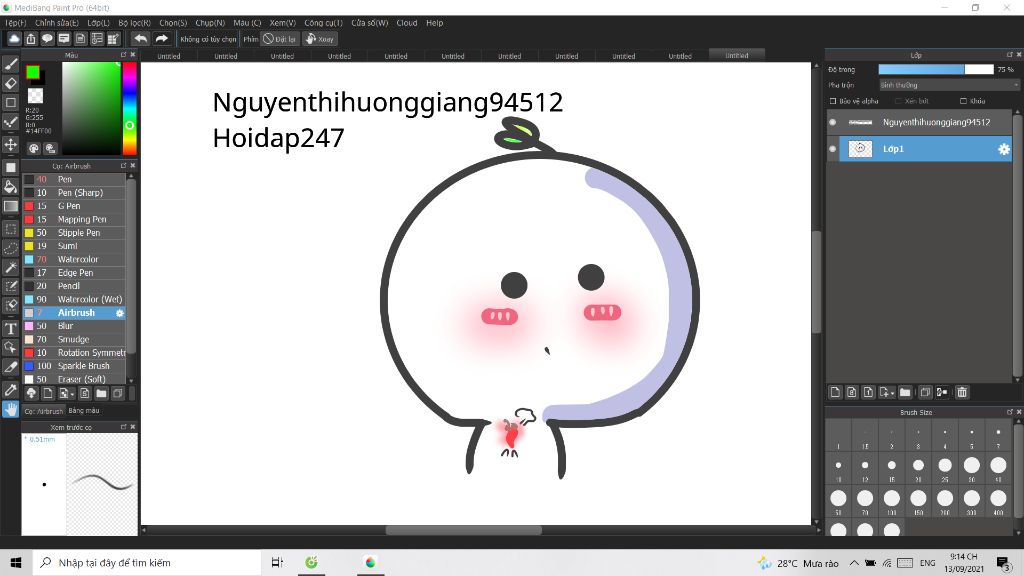Viewport: 1024px width, 576px height.
Task: Hide the Nguyenthihuonggiang94512 layer
Action: pyautogui.click(x=832, y=121)
